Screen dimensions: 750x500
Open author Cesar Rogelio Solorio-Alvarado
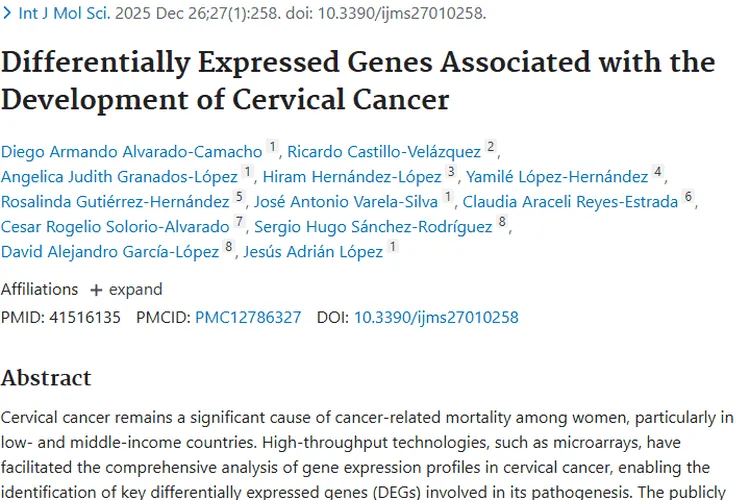pyautogui.click(x=115, y=227)
